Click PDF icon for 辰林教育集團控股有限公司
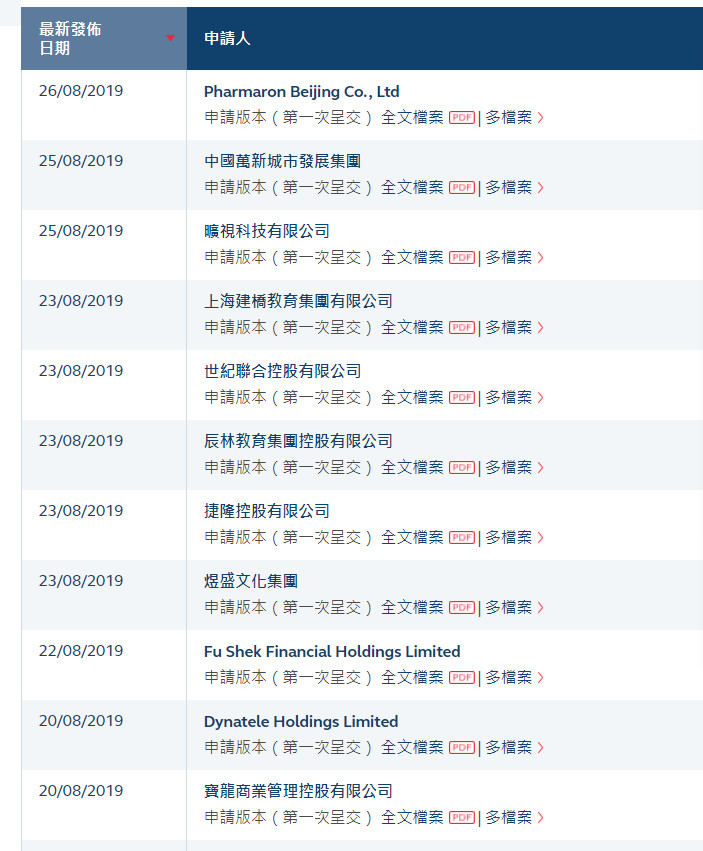The width and height of the screenshot is (703, 851). point(461,467)
